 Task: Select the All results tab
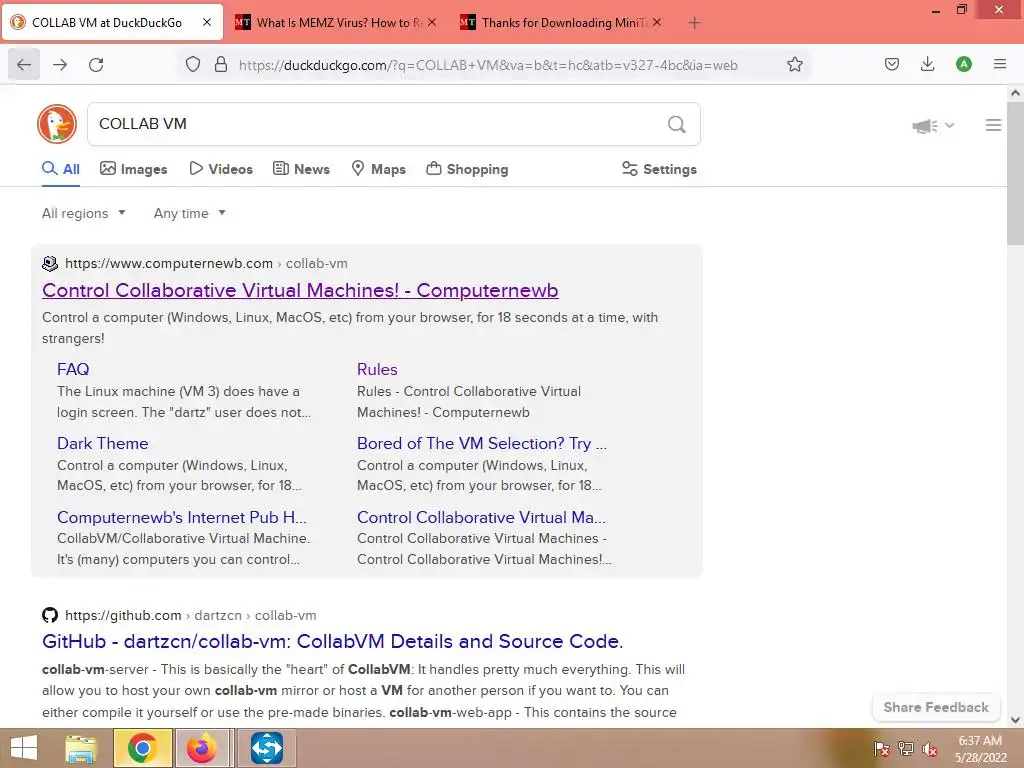pos(61,169)
